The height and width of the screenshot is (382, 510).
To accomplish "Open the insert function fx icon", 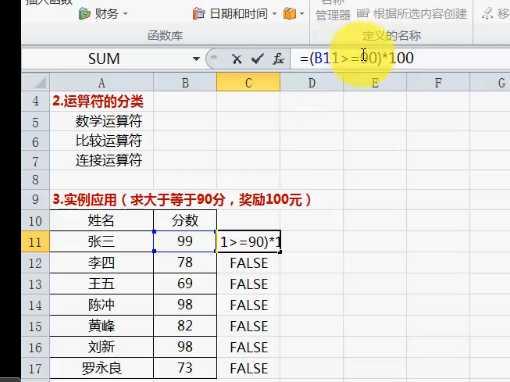I will coord(278,59).
